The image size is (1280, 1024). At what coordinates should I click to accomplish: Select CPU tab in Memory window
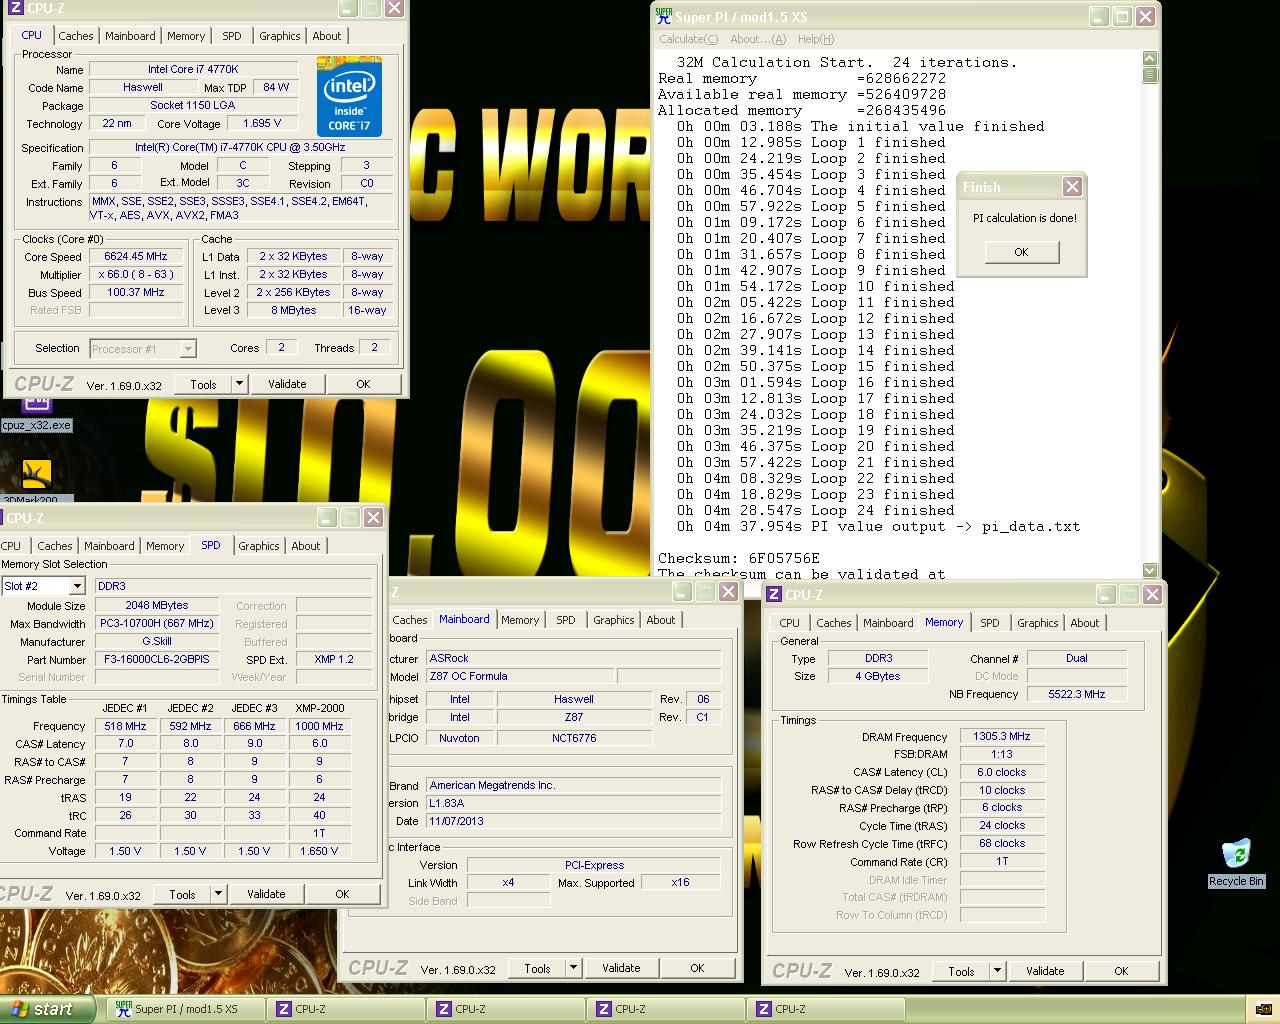click(790, 623)
